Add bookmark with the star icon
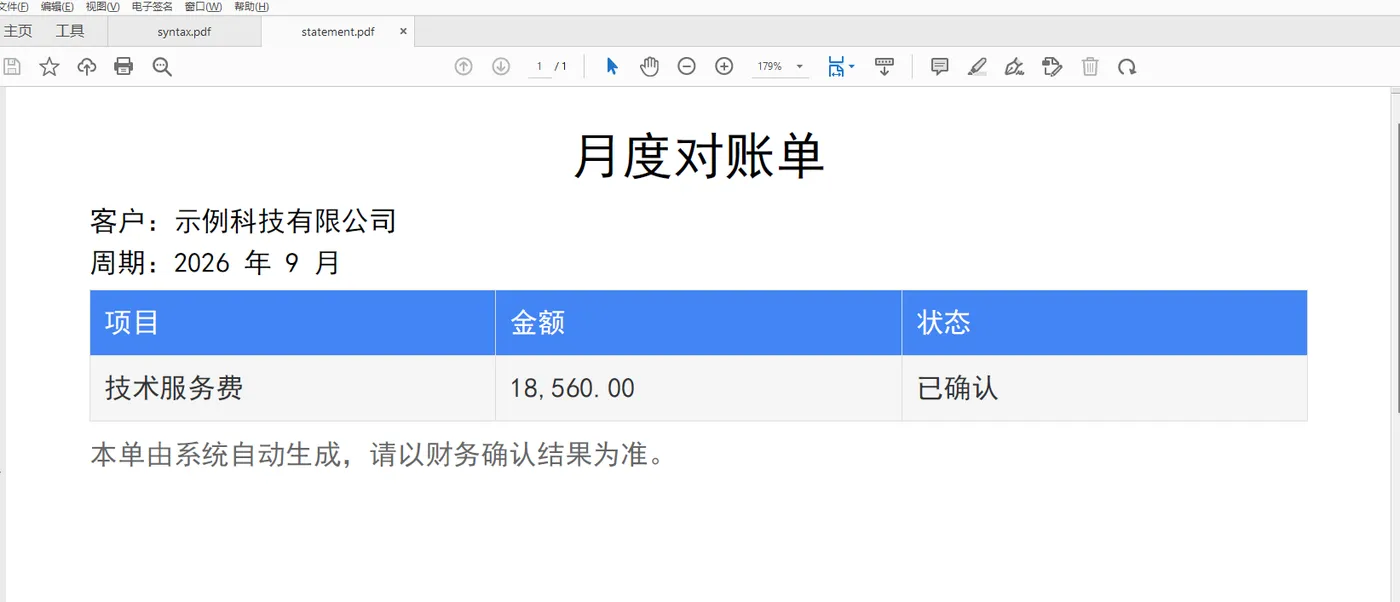Screen dimensions: 1400x602 49,67
